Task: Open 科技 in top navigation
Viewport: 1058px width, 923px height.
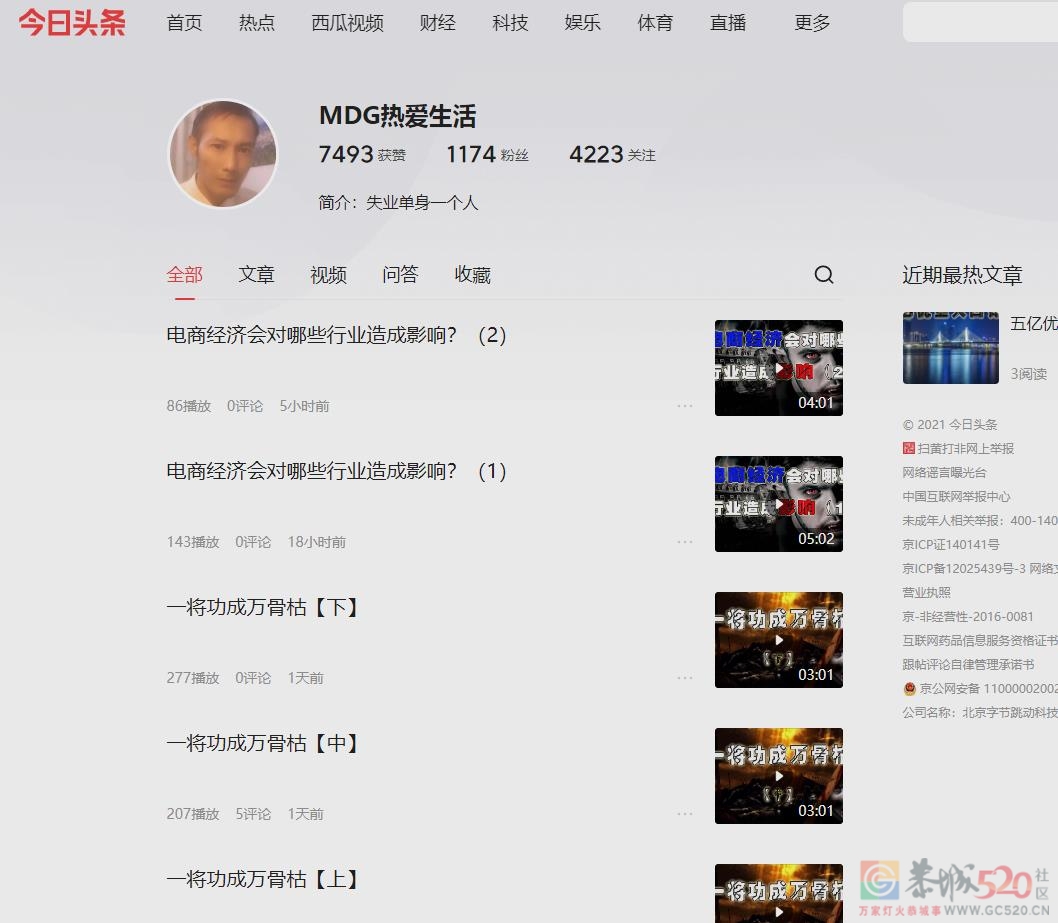Action: point(510,23)
